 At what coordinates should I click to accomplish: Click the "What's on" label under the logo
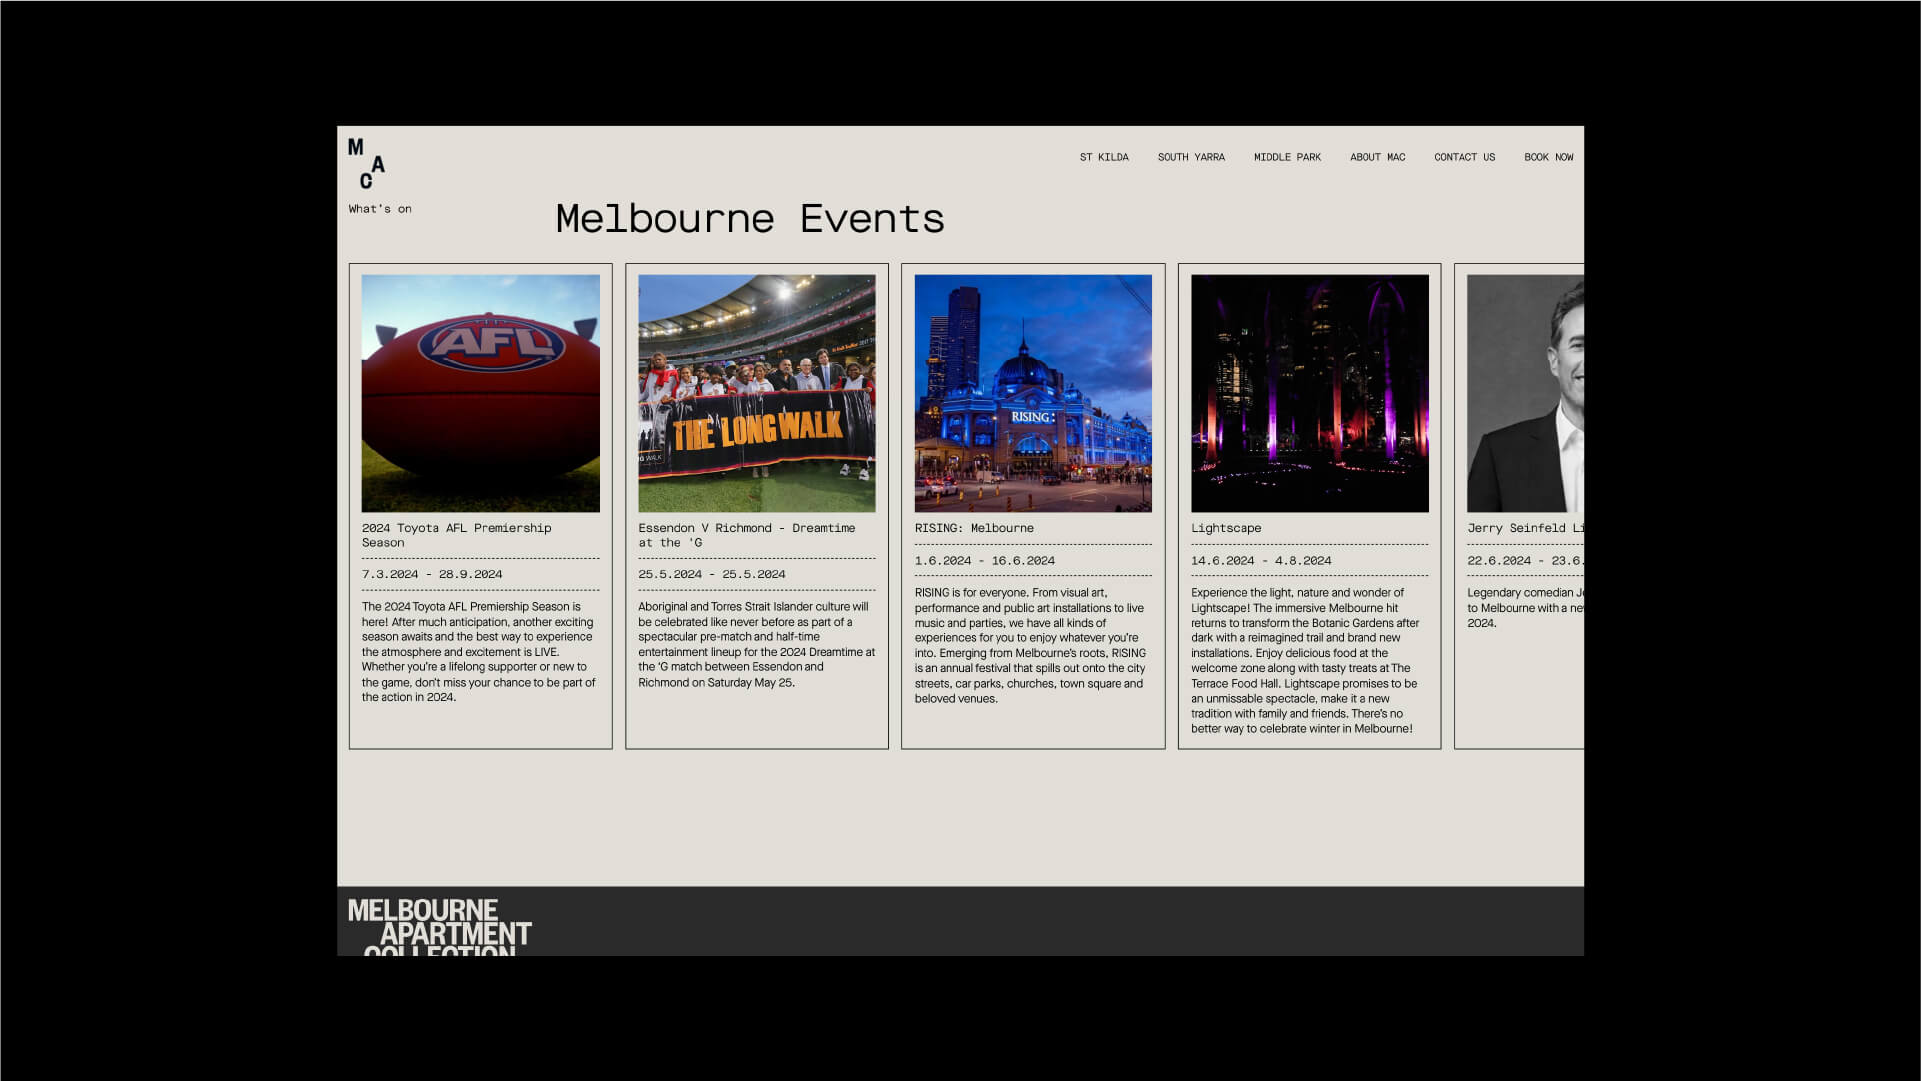click(380, 209)
